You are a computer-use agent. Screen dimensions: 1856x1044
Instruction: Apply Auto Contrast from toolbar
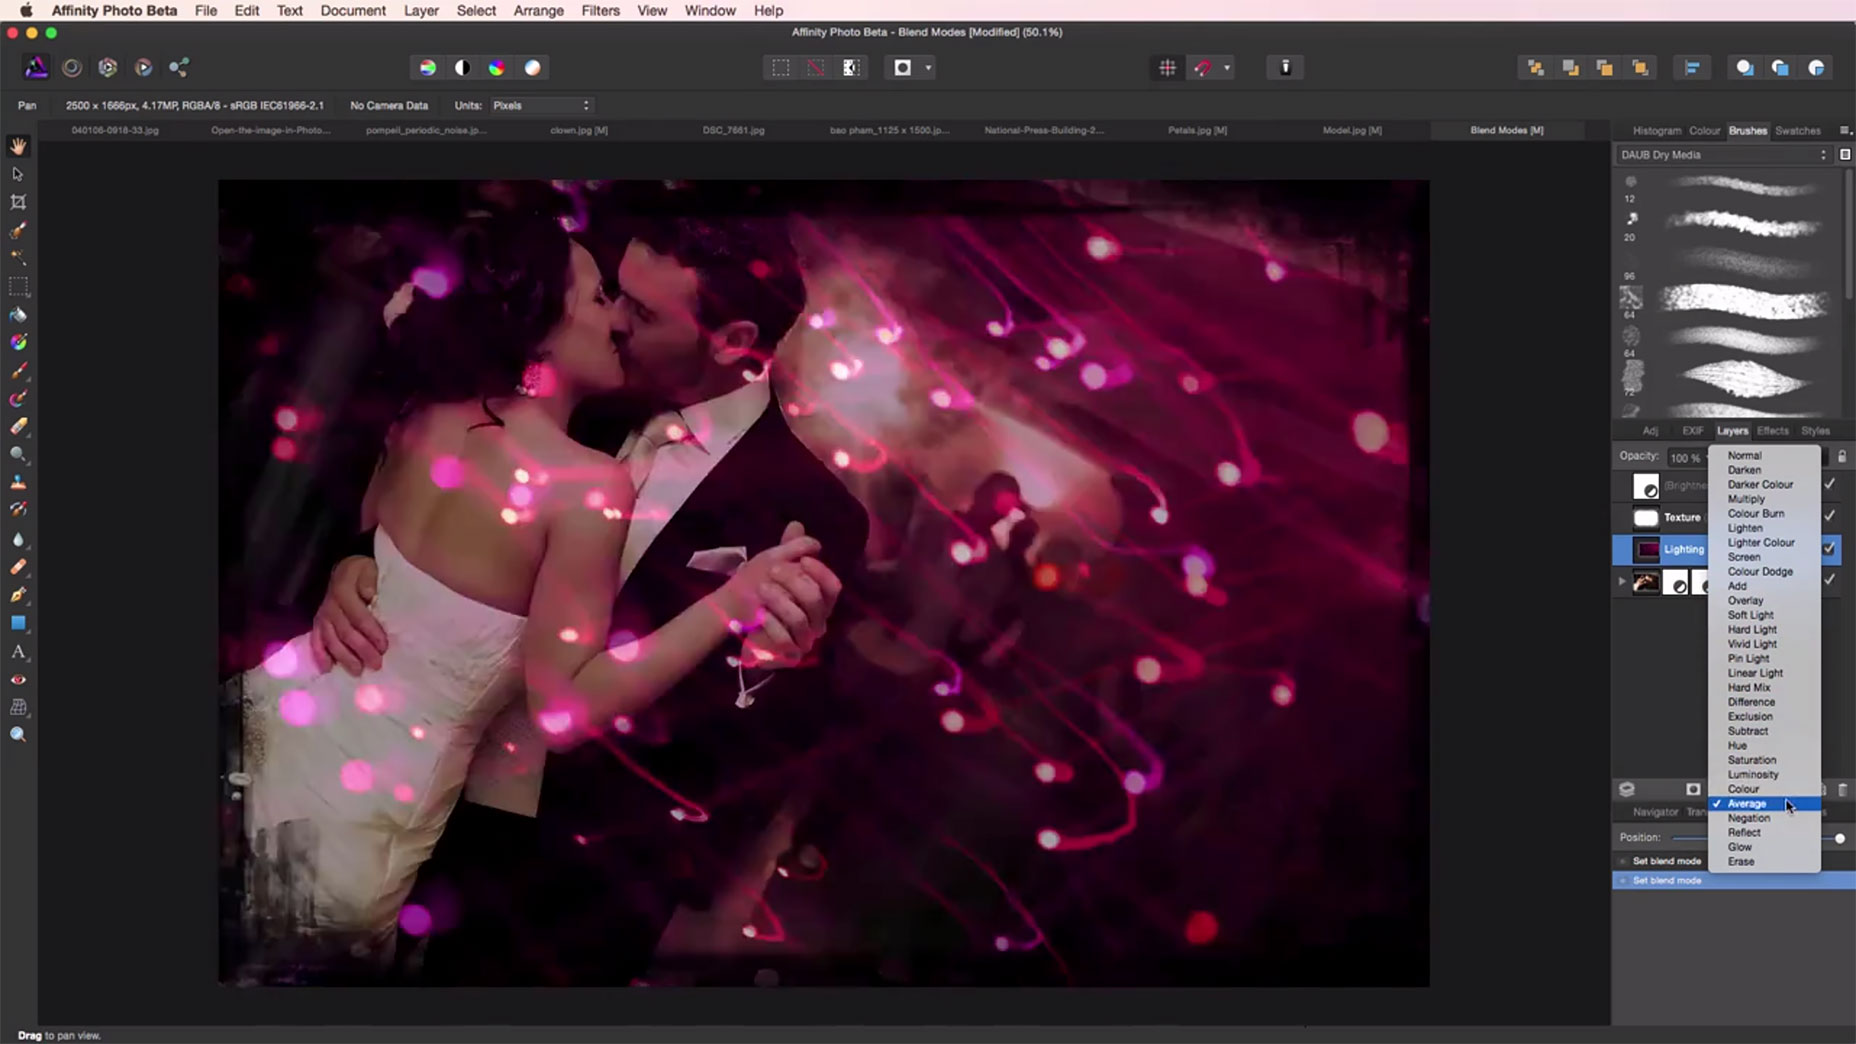point(462,67)
